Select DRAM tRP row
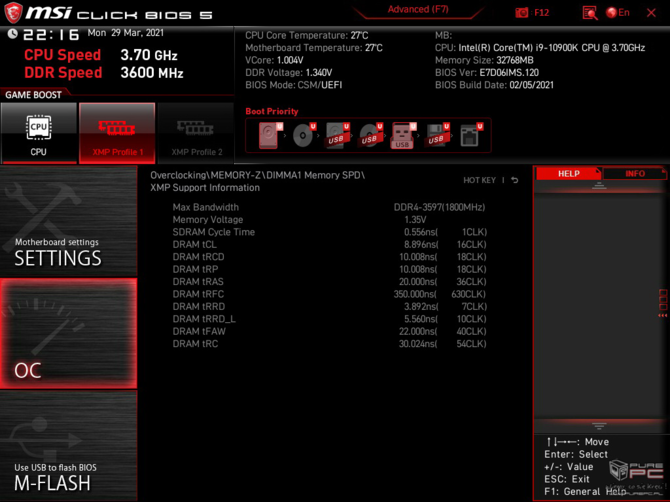 click(329, 269)
